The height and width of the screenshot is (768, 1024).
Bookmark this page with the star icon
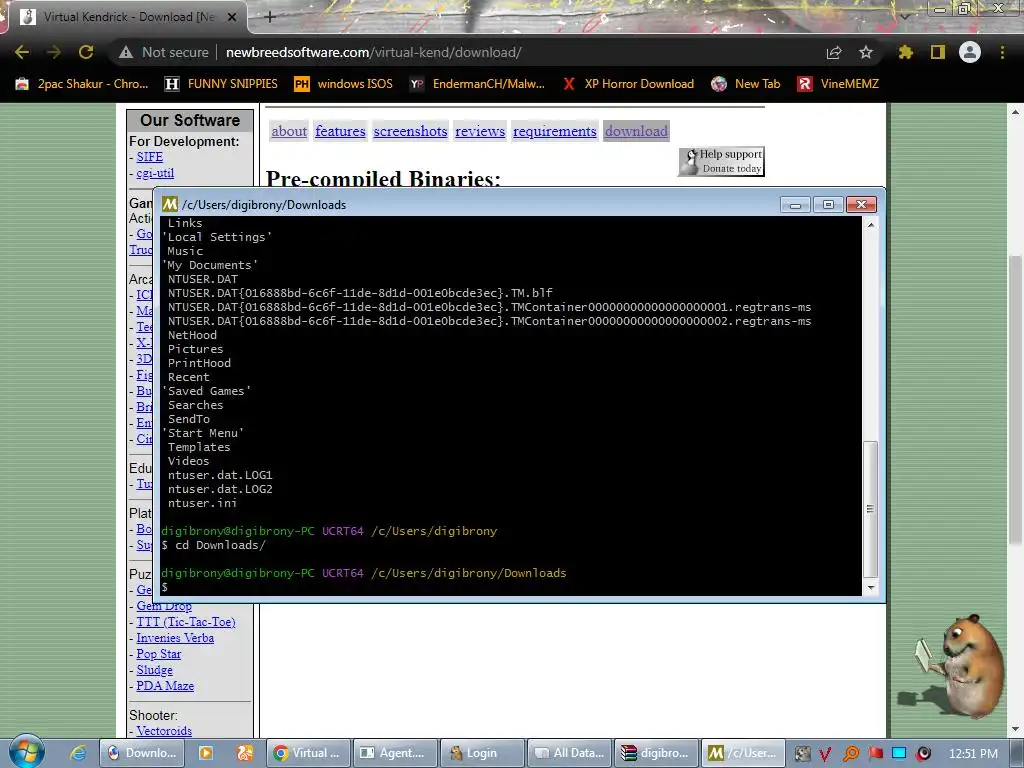[x=866, y=52]
